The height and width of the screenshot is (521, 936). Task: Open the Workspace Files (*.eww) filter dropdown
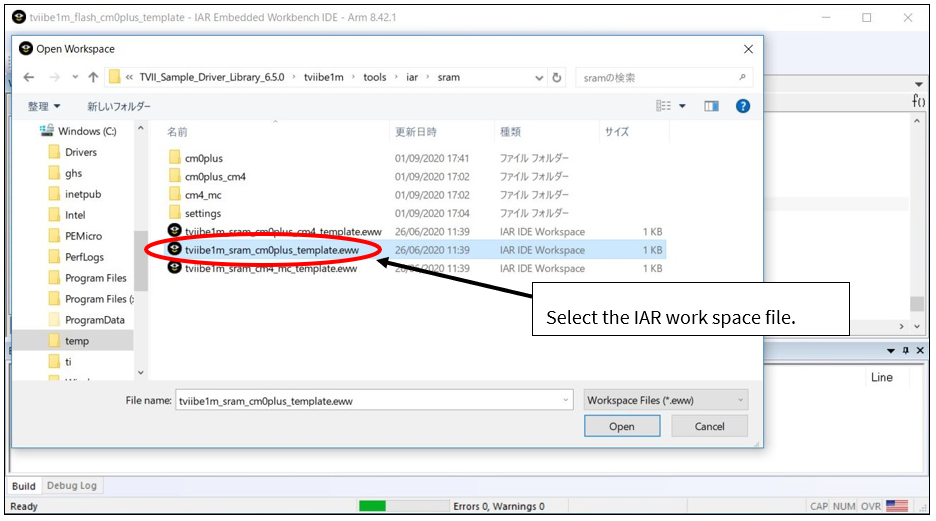point(666,400)
